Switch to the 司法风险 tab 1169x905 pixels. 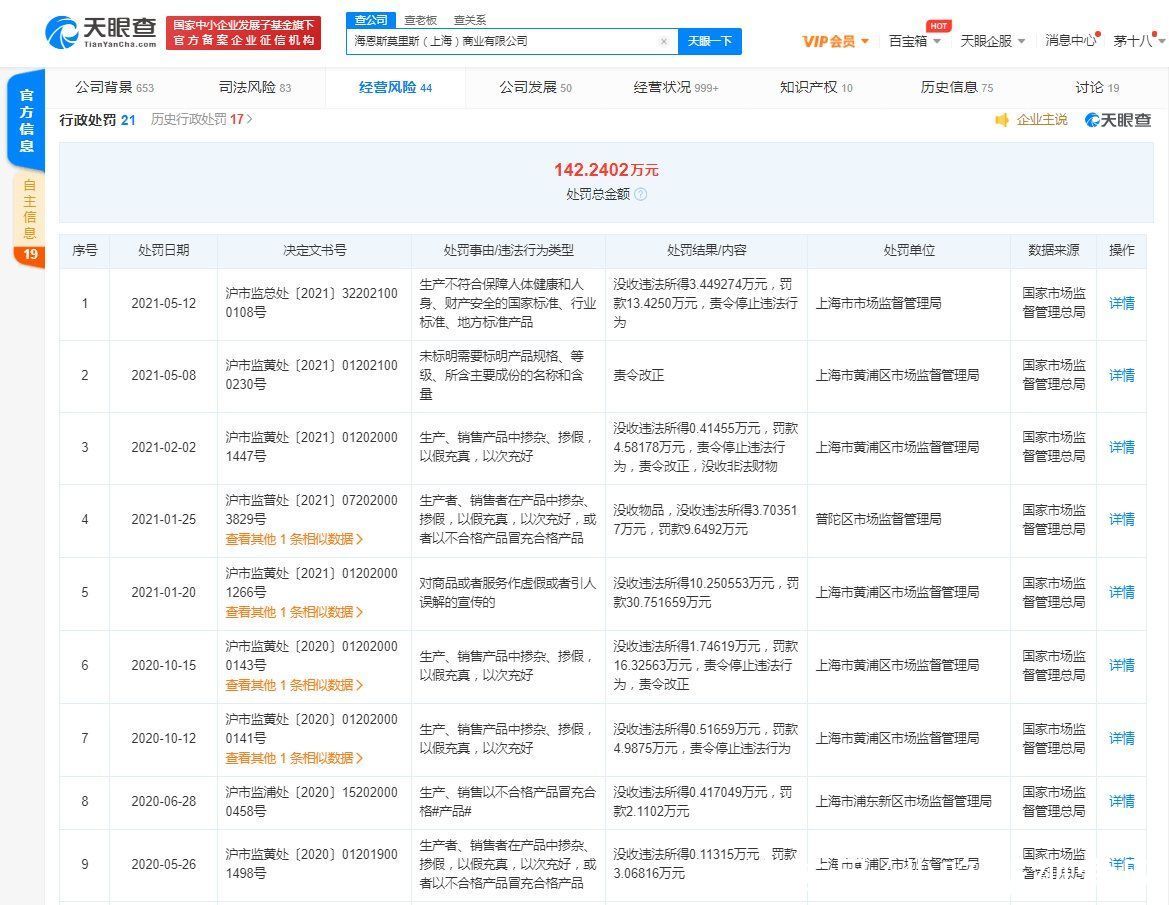point(249,87)
